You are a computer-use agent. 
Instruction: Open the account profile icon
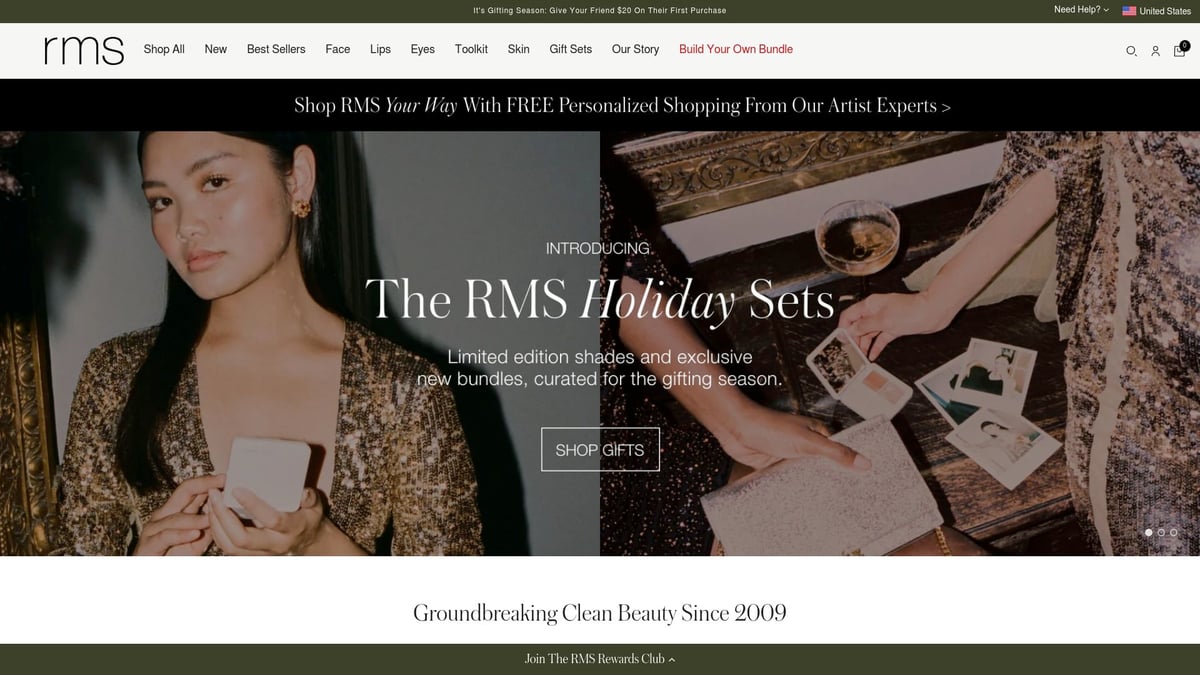(x=1155, y=51)
